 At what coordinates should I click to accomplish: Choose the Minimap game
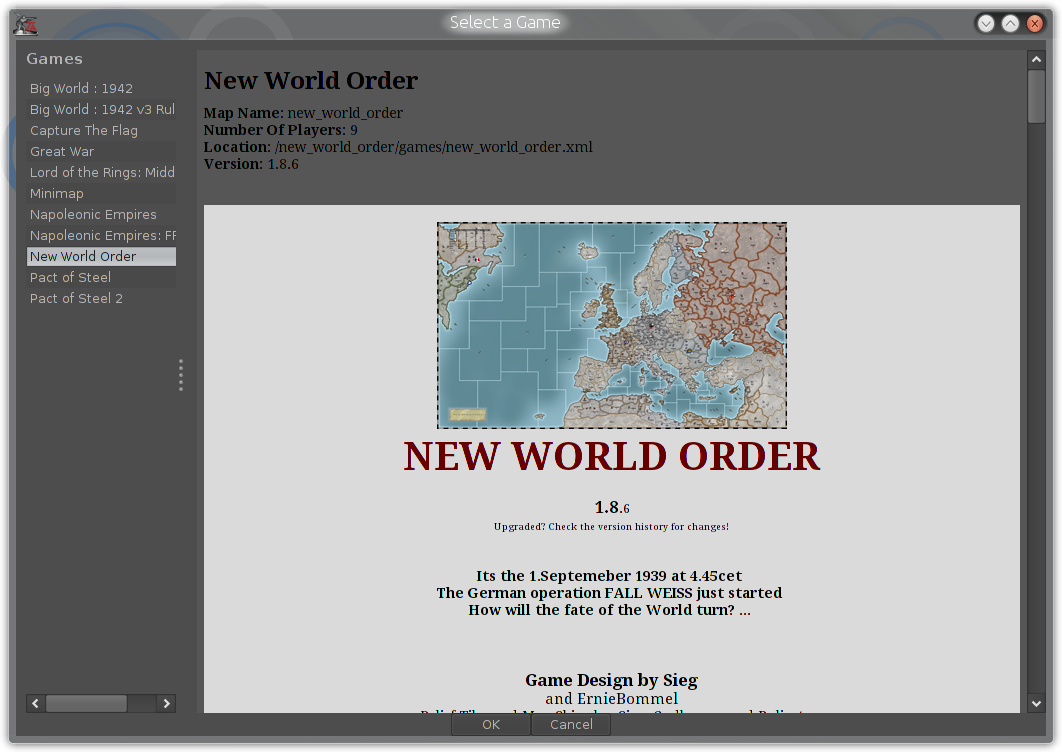101,193
